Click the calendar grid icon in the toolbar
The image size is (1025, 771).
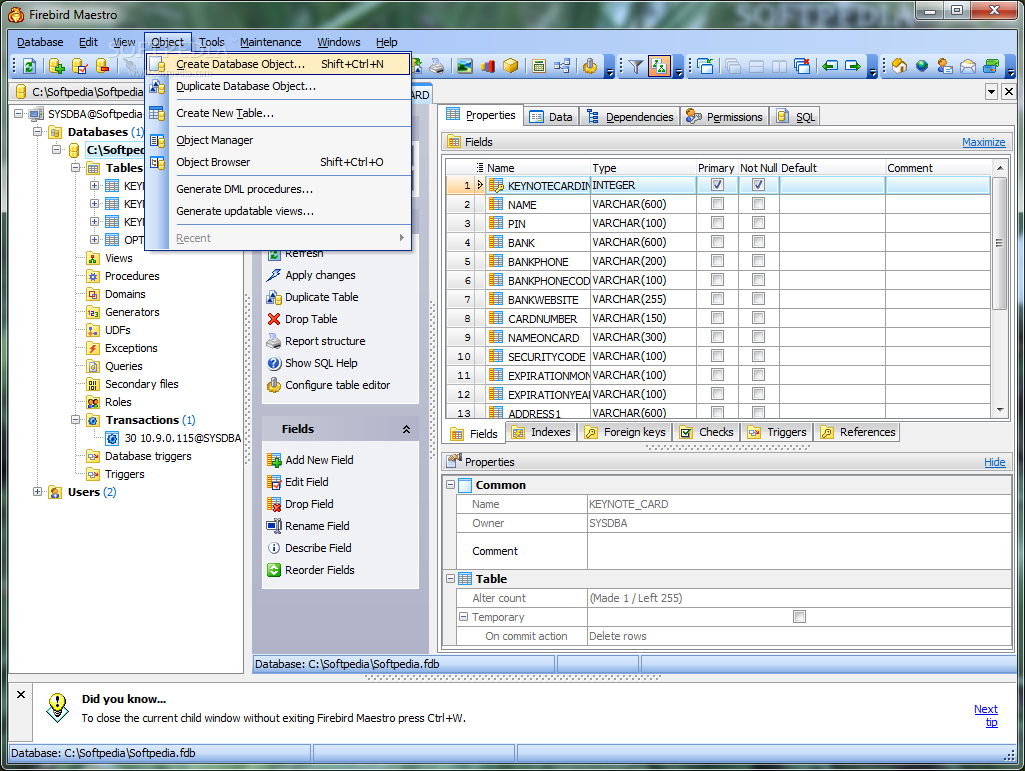539,66
